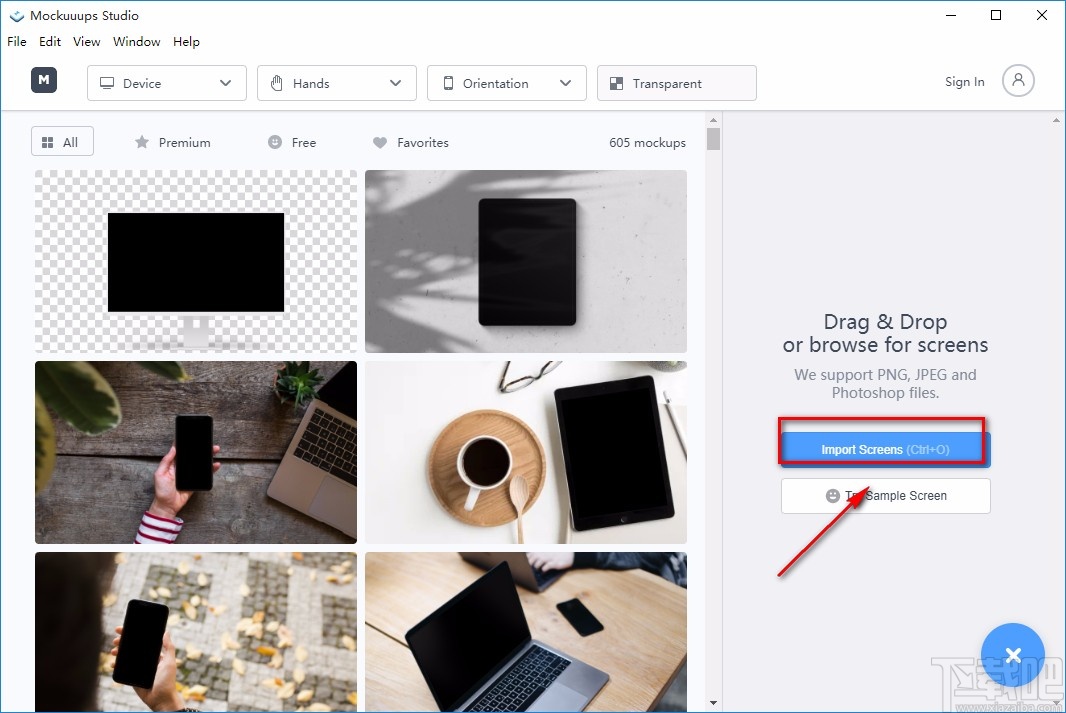This screenshot has width=1066, height=713.
Task: Click the Transparent checkerboard icon
Action: [616, 83]
